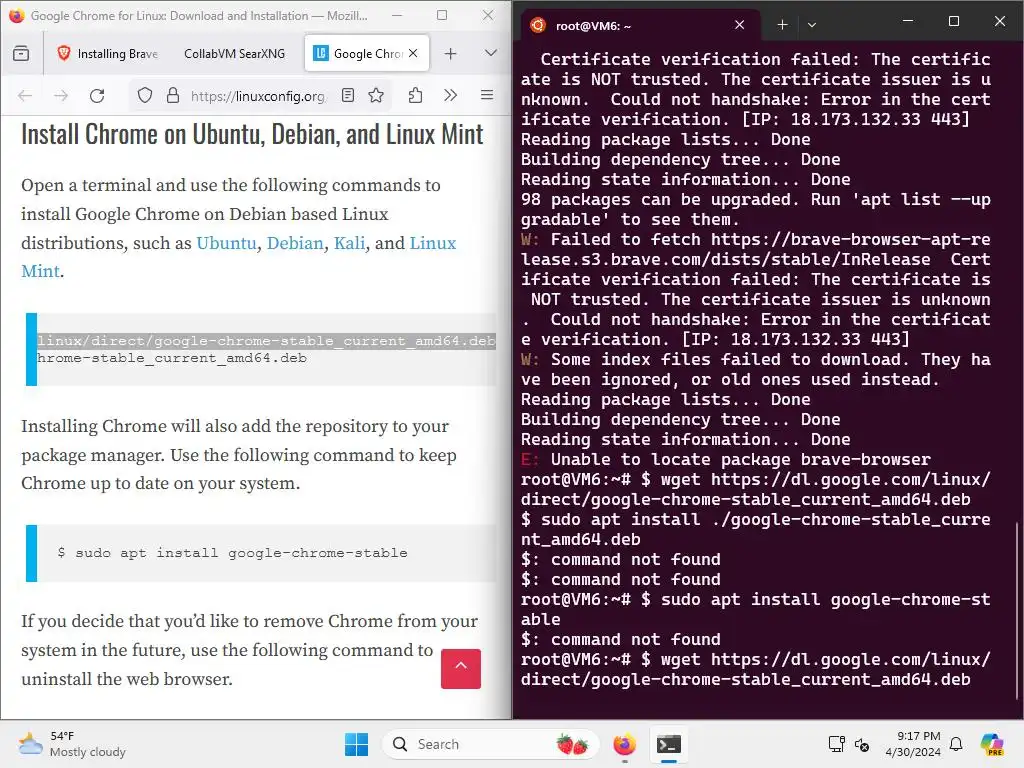Open a new Firefox tab
This screenshot has height=768, width=1024.
coord(451,54)
